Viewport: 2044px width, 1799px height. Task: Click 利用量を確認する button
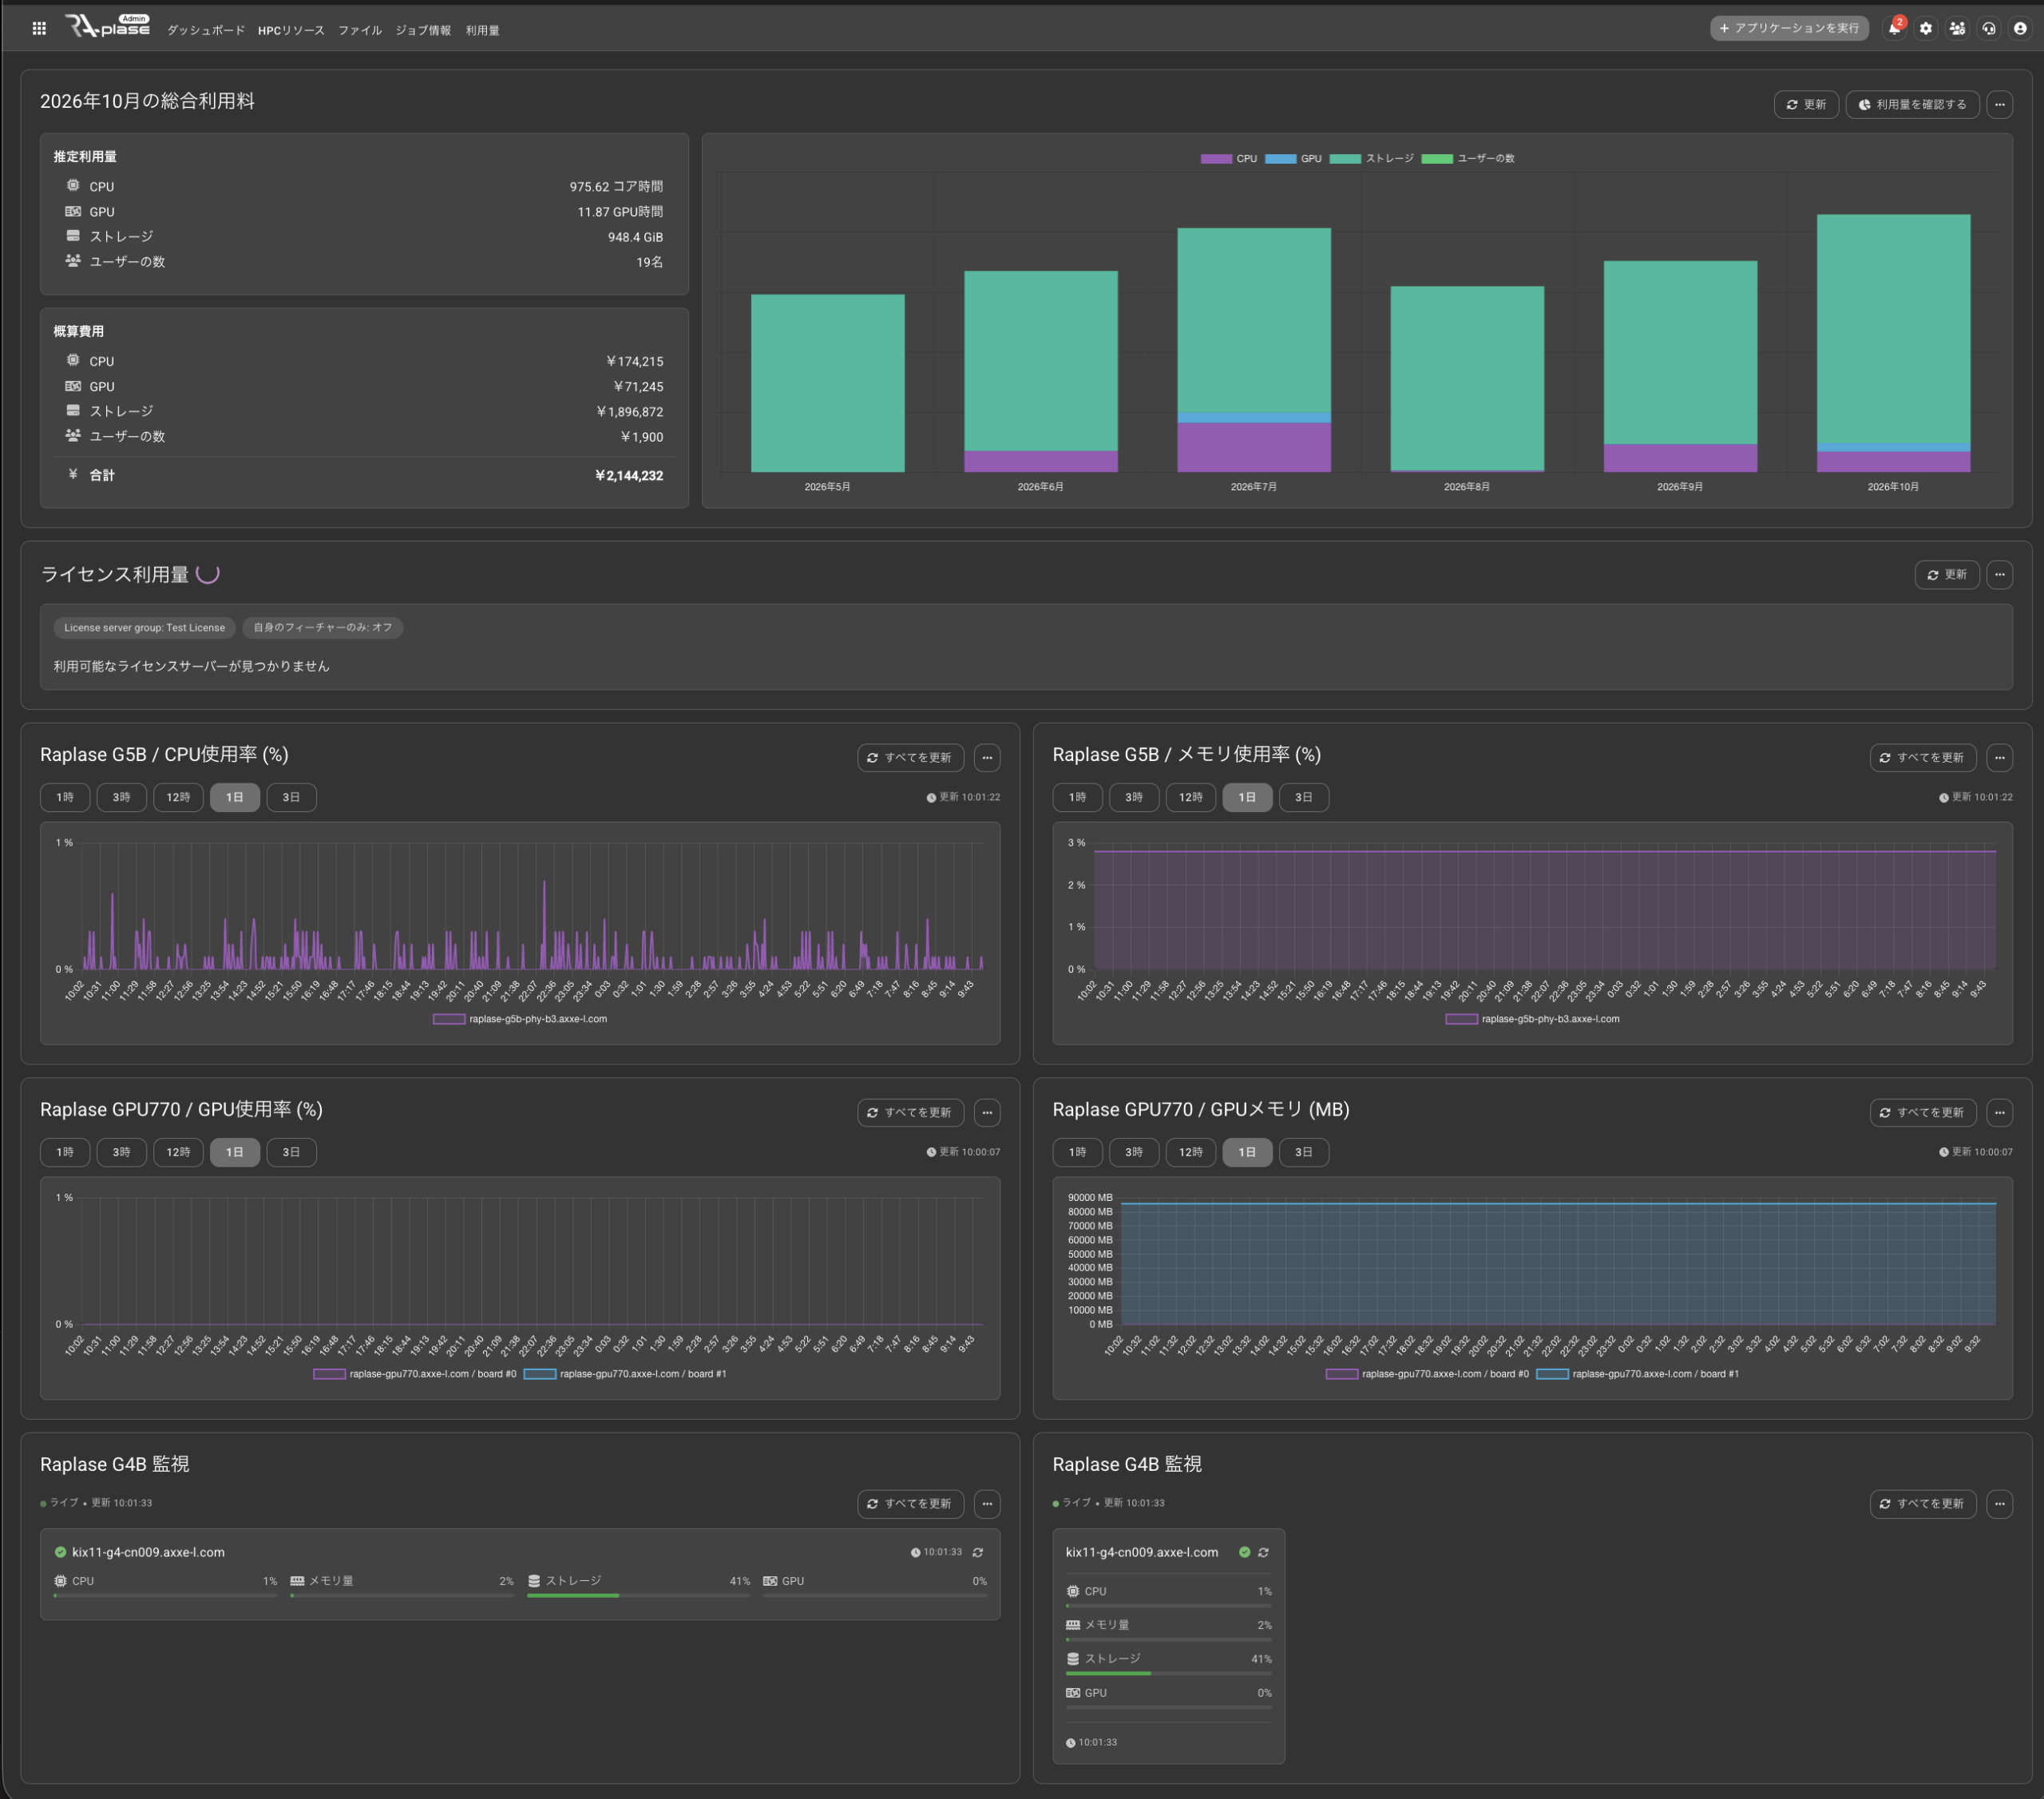(1912, 104)
